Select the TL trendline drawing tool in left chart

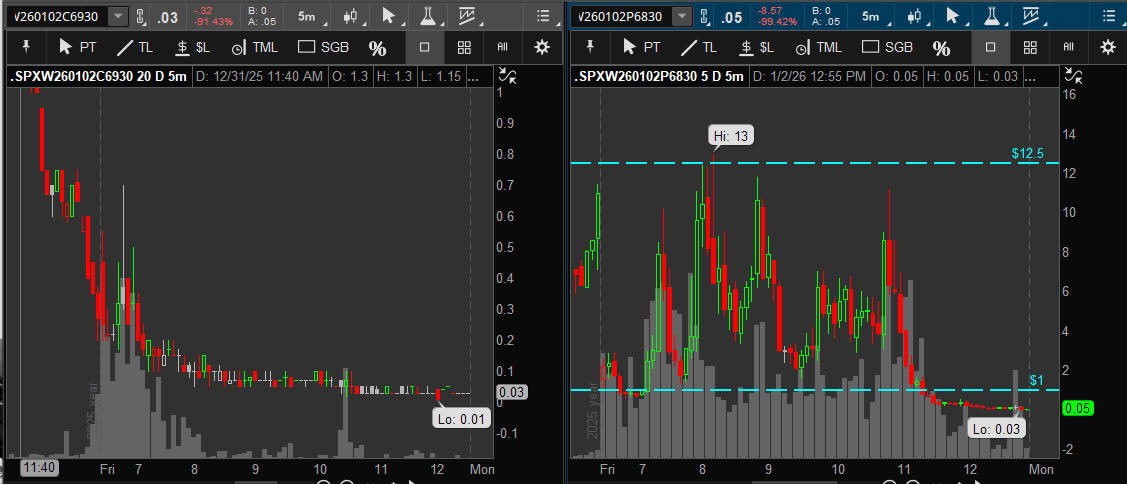[x=138, y=47]
